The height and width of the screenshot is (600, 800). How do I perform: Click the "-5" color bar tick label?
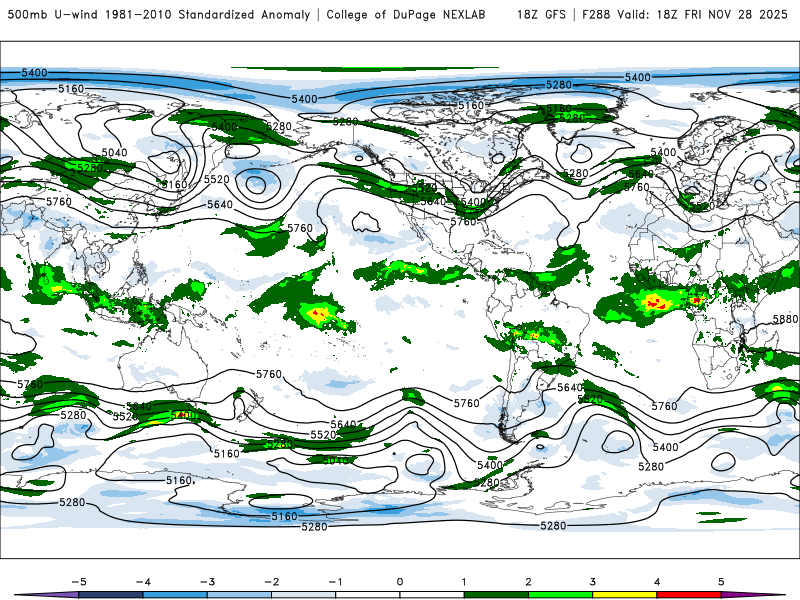pyautogui.click(x=79, y=582)
